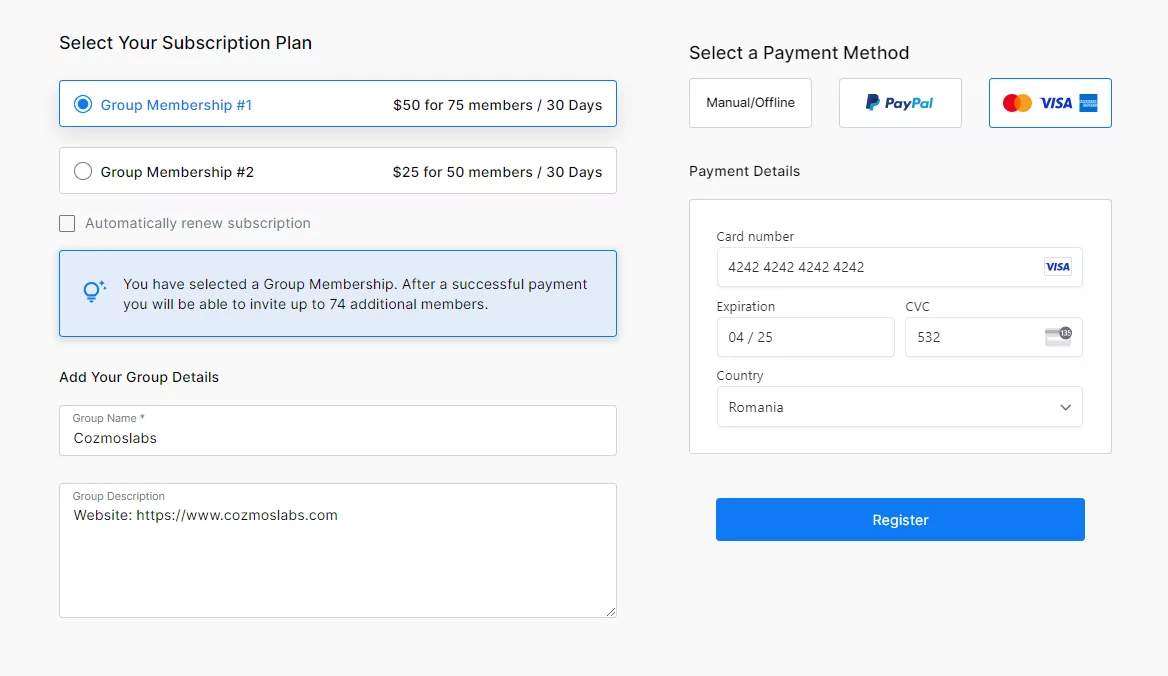Choose PayPal payment method

tap(900, 103)
